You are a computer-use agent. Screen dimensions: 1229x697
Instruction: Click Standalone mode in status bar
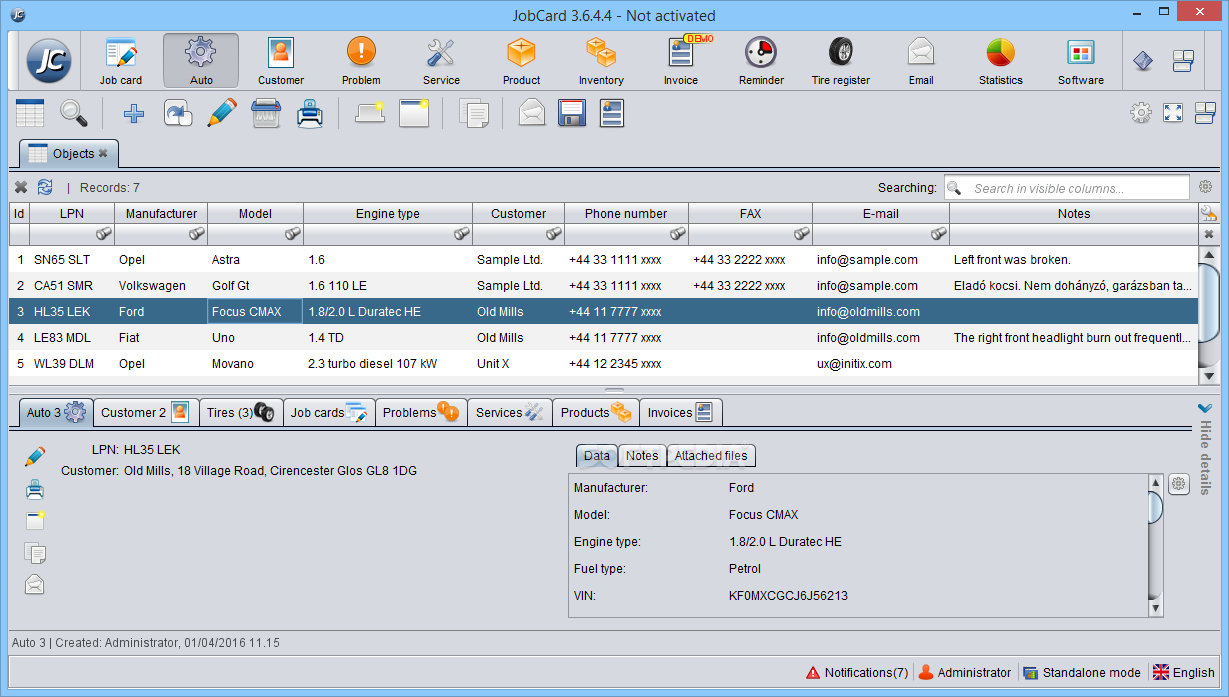[1082, 672]
